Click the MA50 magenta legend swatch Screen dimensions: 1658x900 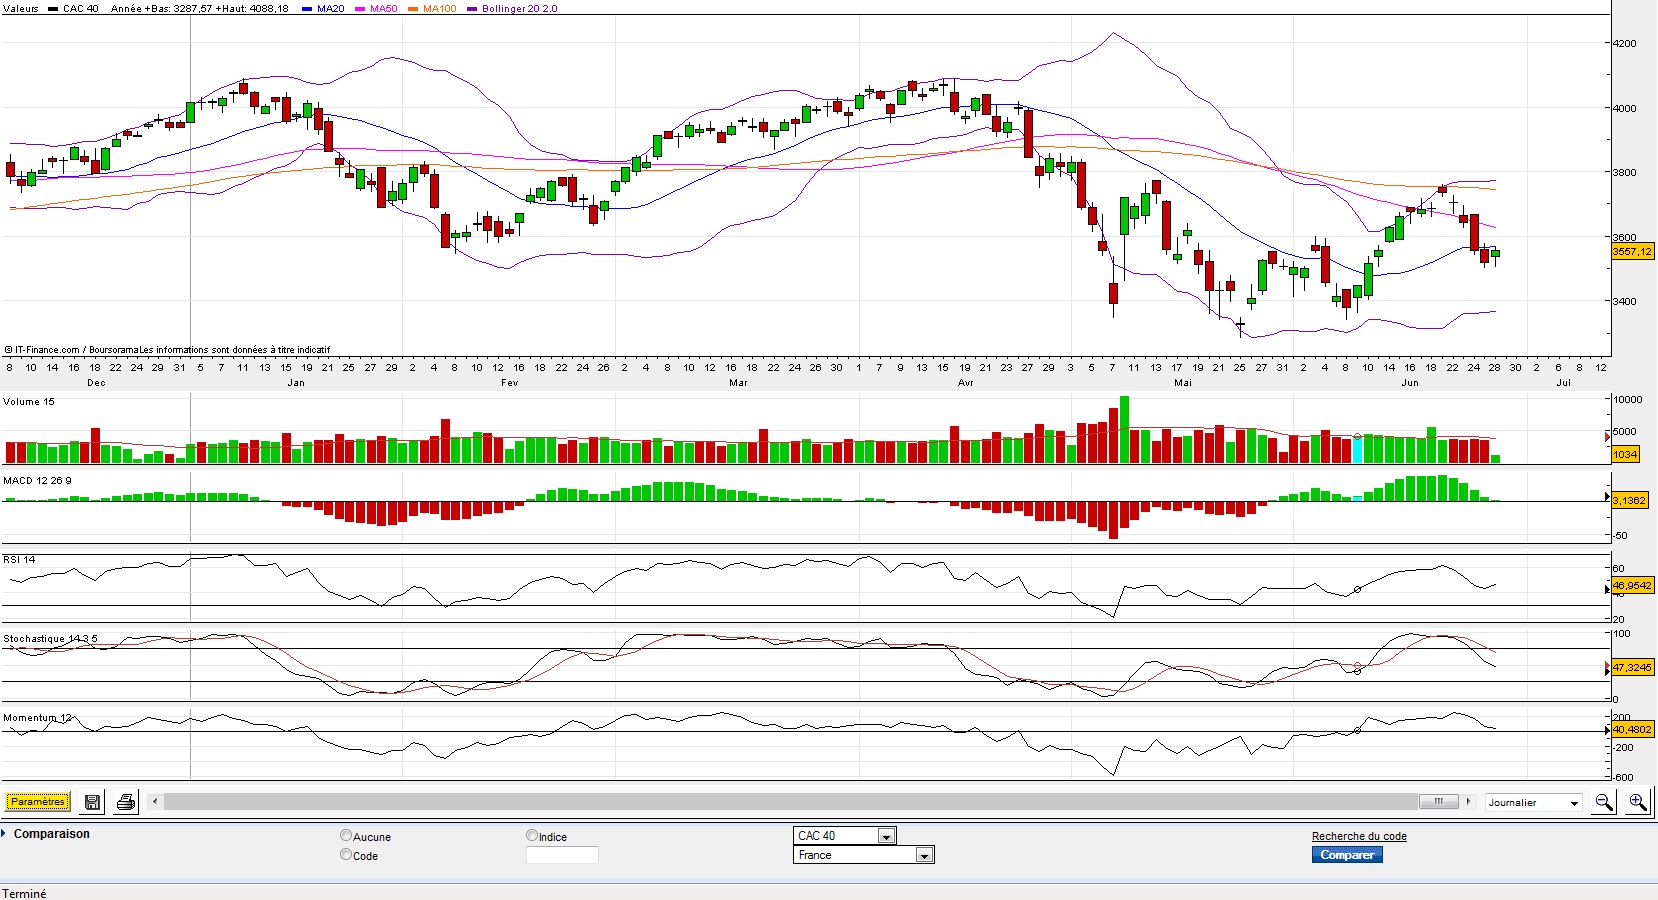click(360, 9)
